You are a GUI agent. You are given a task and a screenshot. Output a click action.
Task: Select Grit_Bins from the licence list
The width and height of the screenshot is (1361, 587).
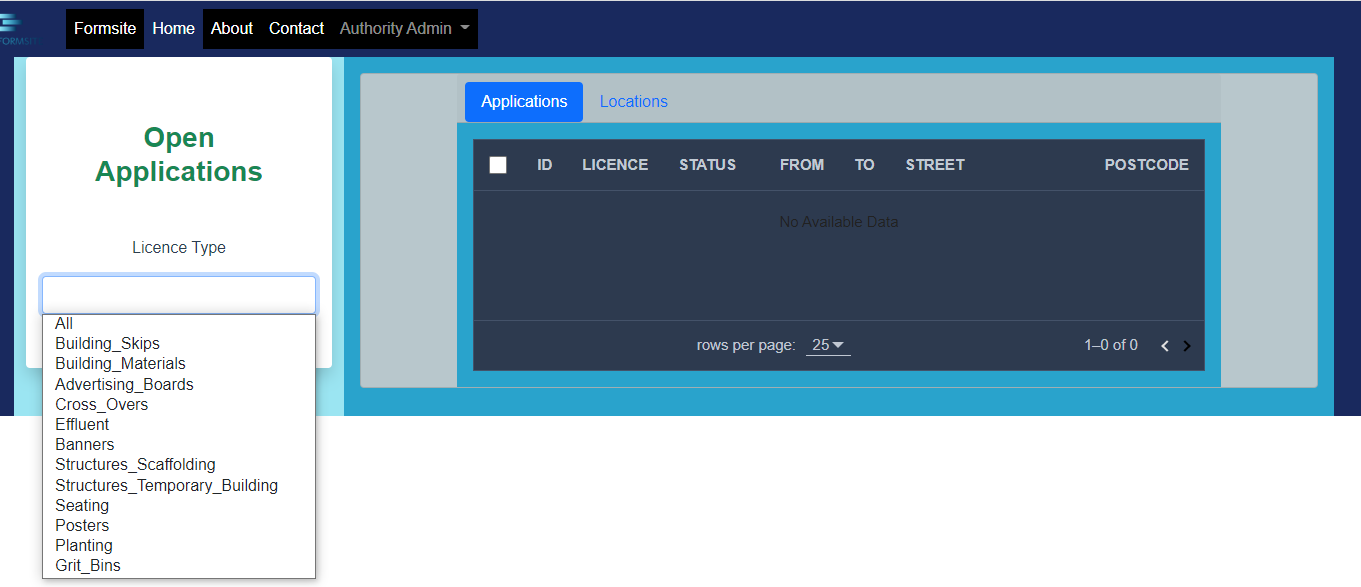point(87,565)
